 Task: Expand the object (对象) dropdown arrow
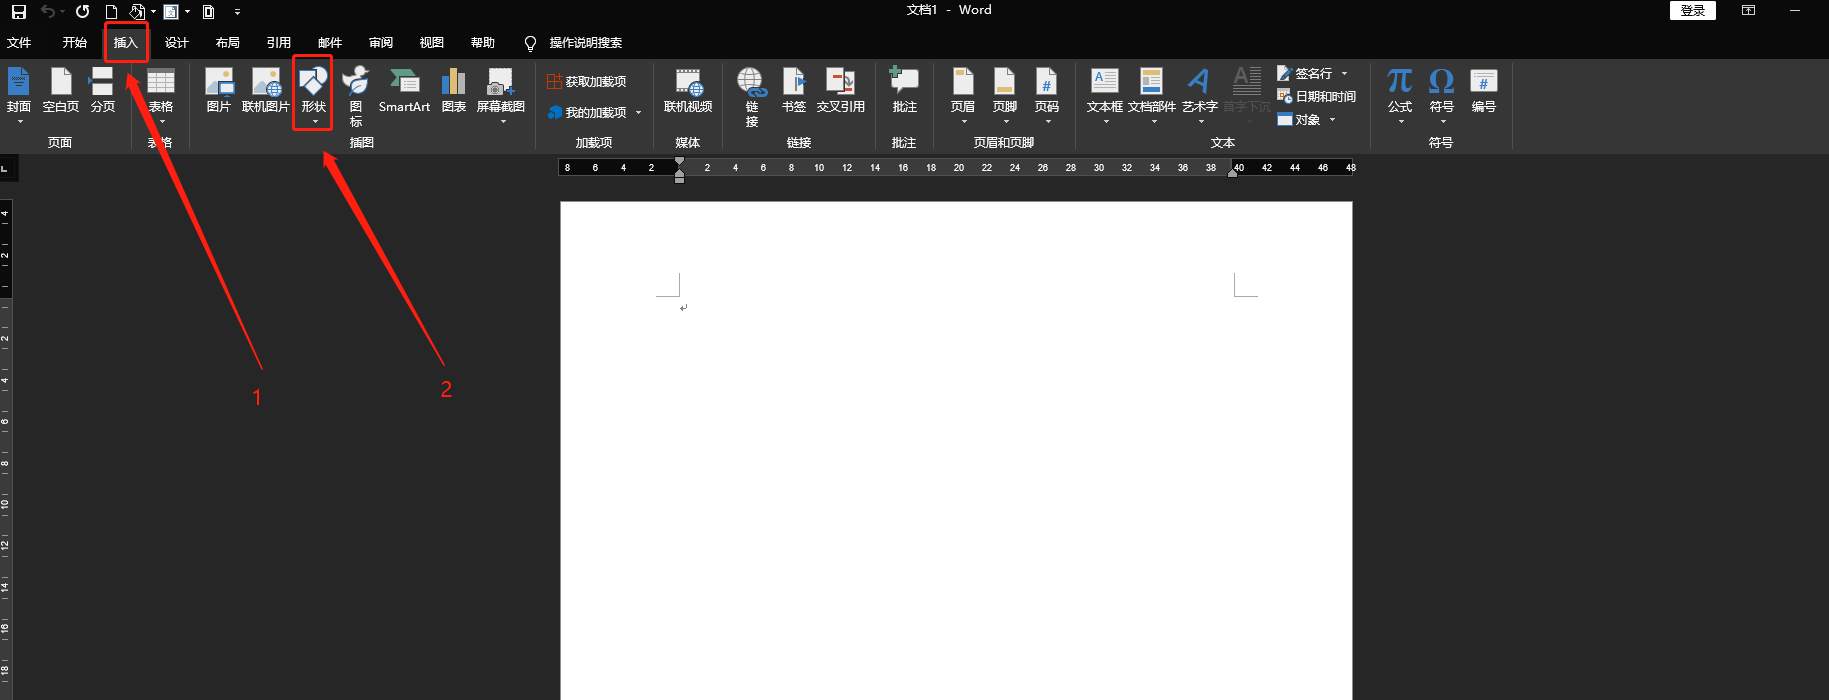click(x=1332, y=120)
